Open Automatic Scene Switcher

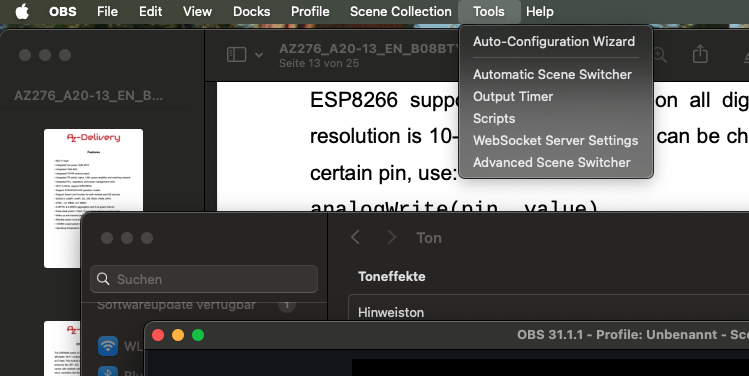point(552,75)
